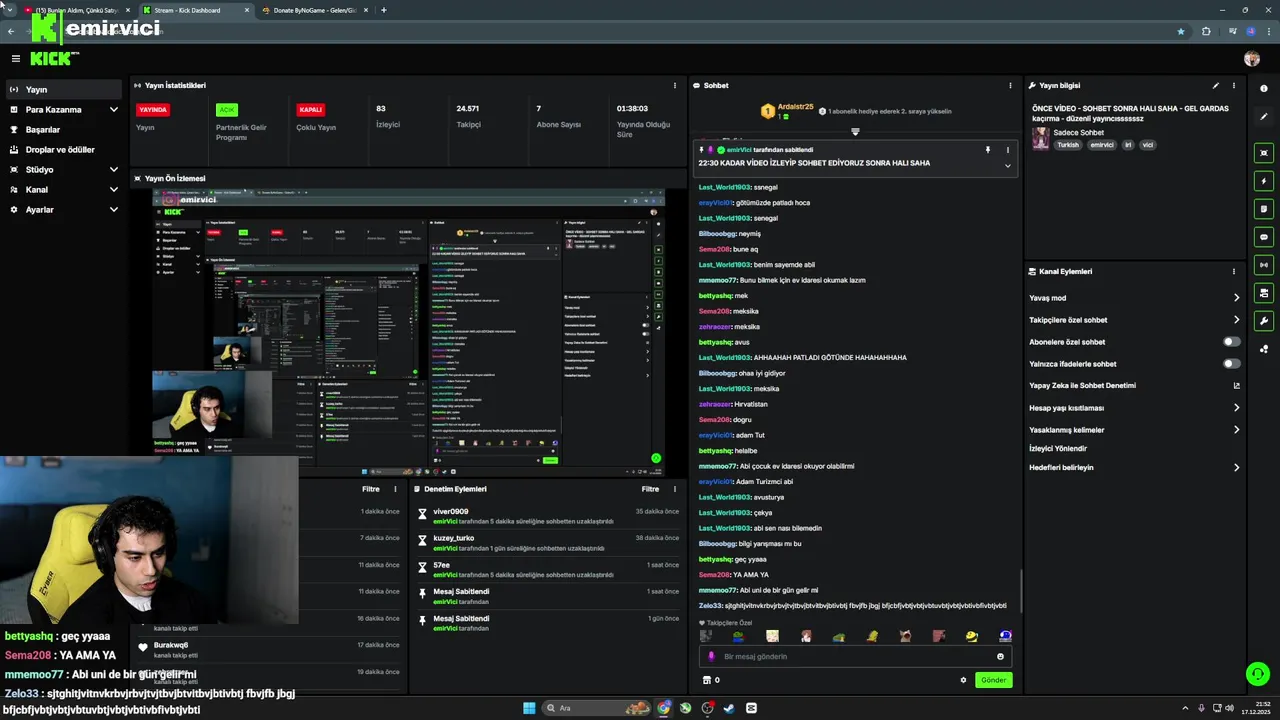
Task: Select Yayın in the sidebar
Action: coord(62,89)
